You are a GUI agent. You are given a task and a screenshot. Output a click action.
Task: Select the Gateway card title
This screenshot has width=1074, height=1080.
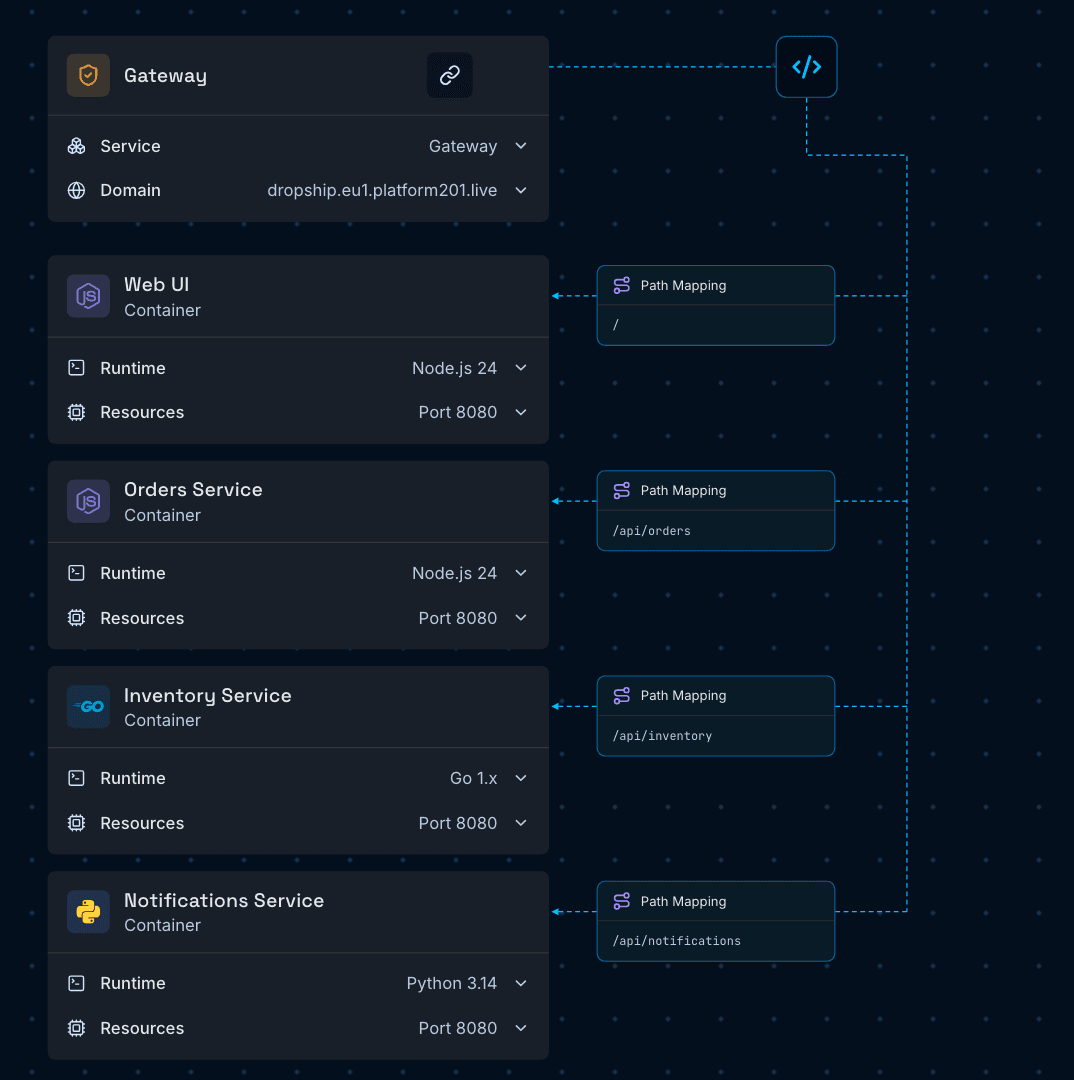(165, 76)
